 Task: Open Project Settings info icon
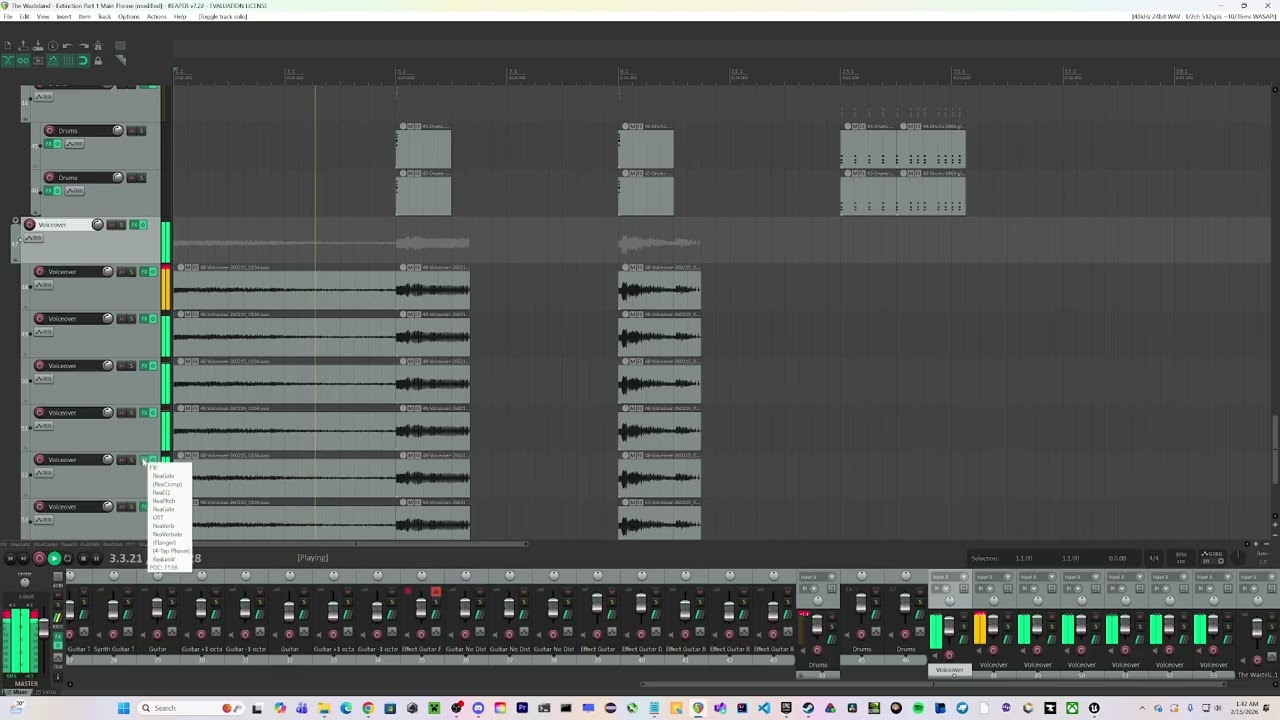click(53, 46)
